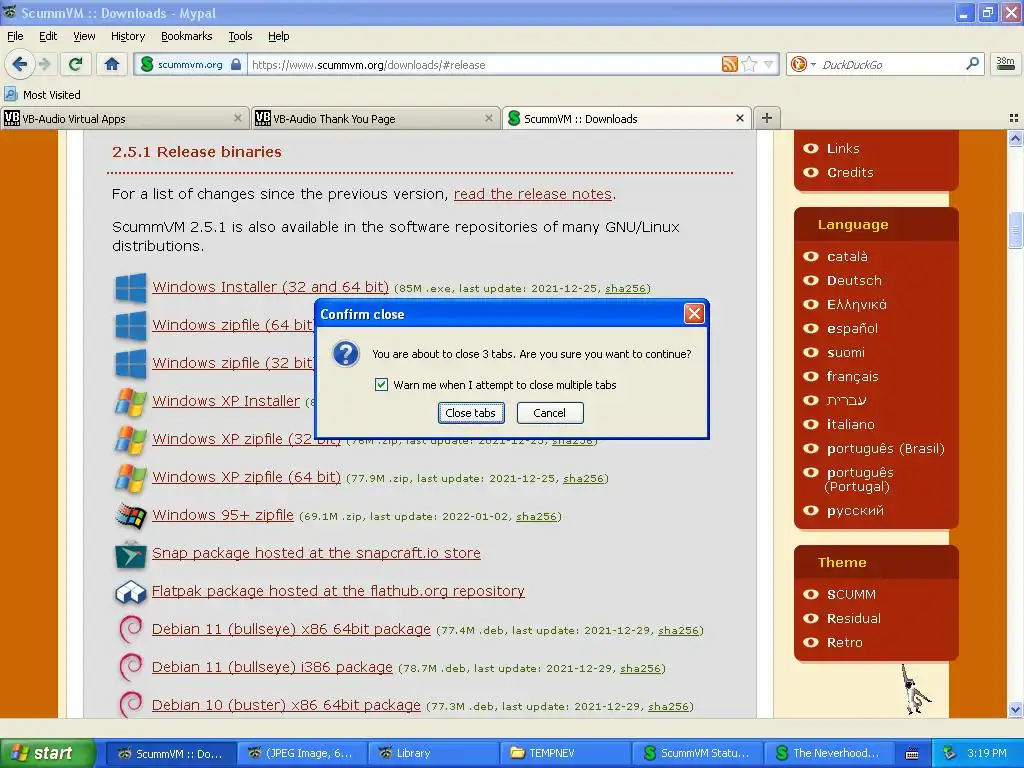Switch to VB-Audio Virtual Apps tab
1024x768 pixels.
coord(124,118)
